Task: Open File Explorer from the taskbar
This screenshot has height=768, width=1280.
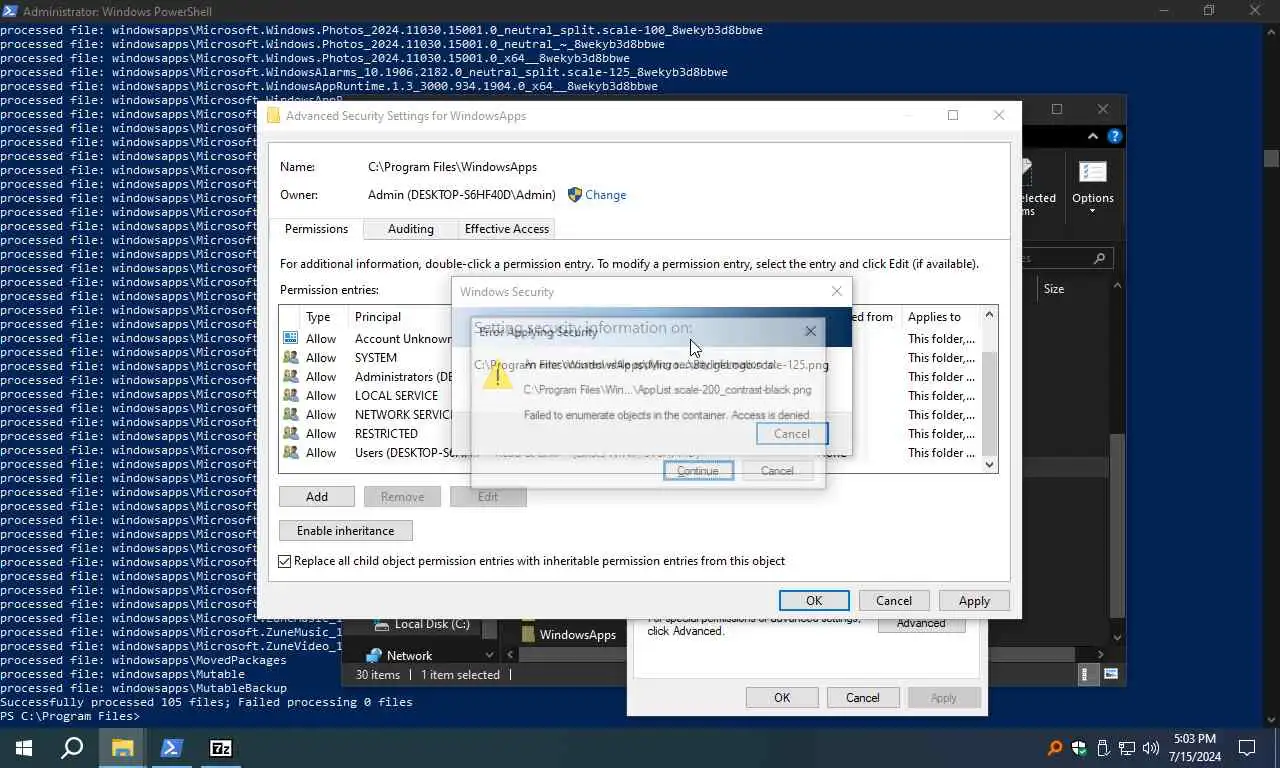Action: [x=122, y=748]
